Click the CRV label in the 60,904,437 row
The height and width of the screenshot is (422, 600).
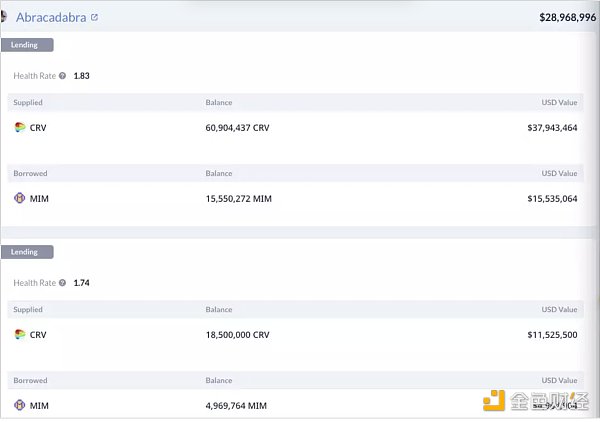click(x=38, y=128)
